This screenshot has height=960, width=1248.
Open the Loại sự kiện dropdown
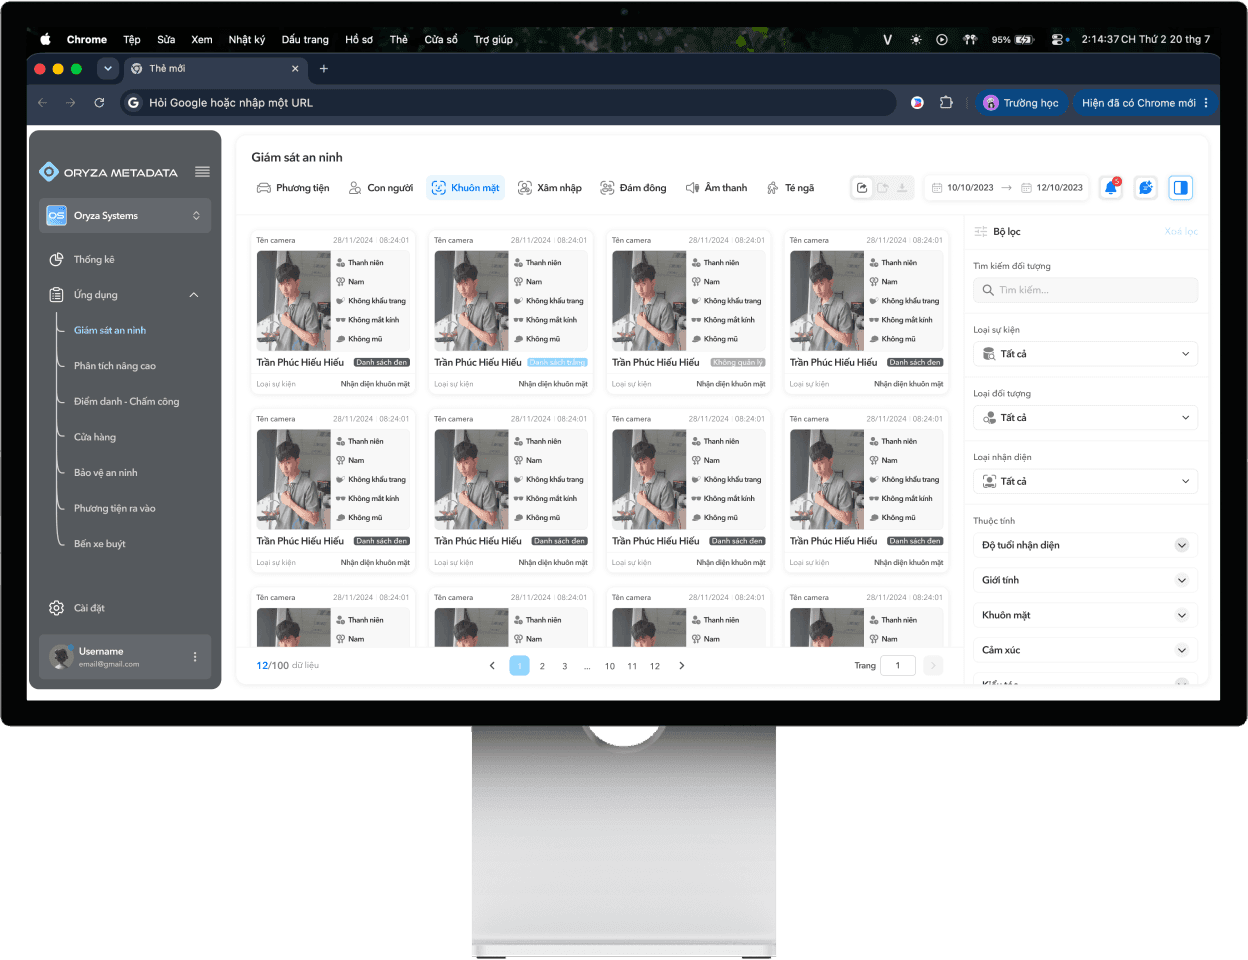tap(1085, 354)
